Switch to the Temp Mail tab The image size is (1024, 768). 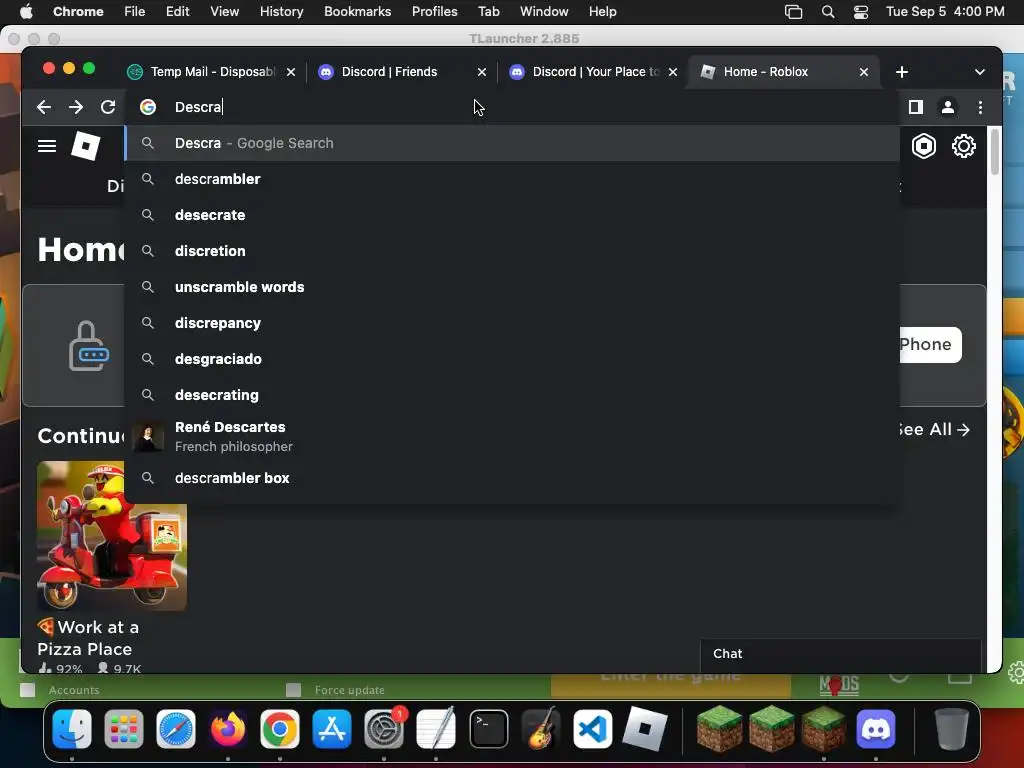[212, 72]
